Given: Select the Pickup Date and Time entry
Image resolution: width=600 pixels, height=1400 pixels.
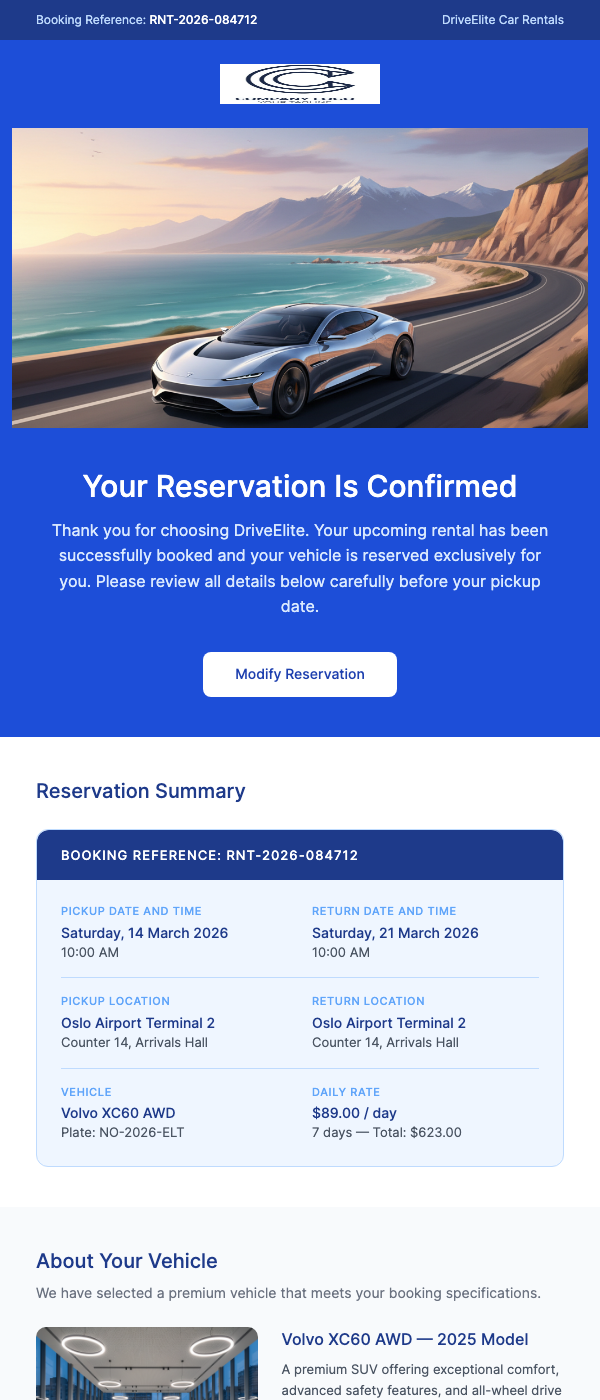Looking at the screenshot, I should (144, 931).
